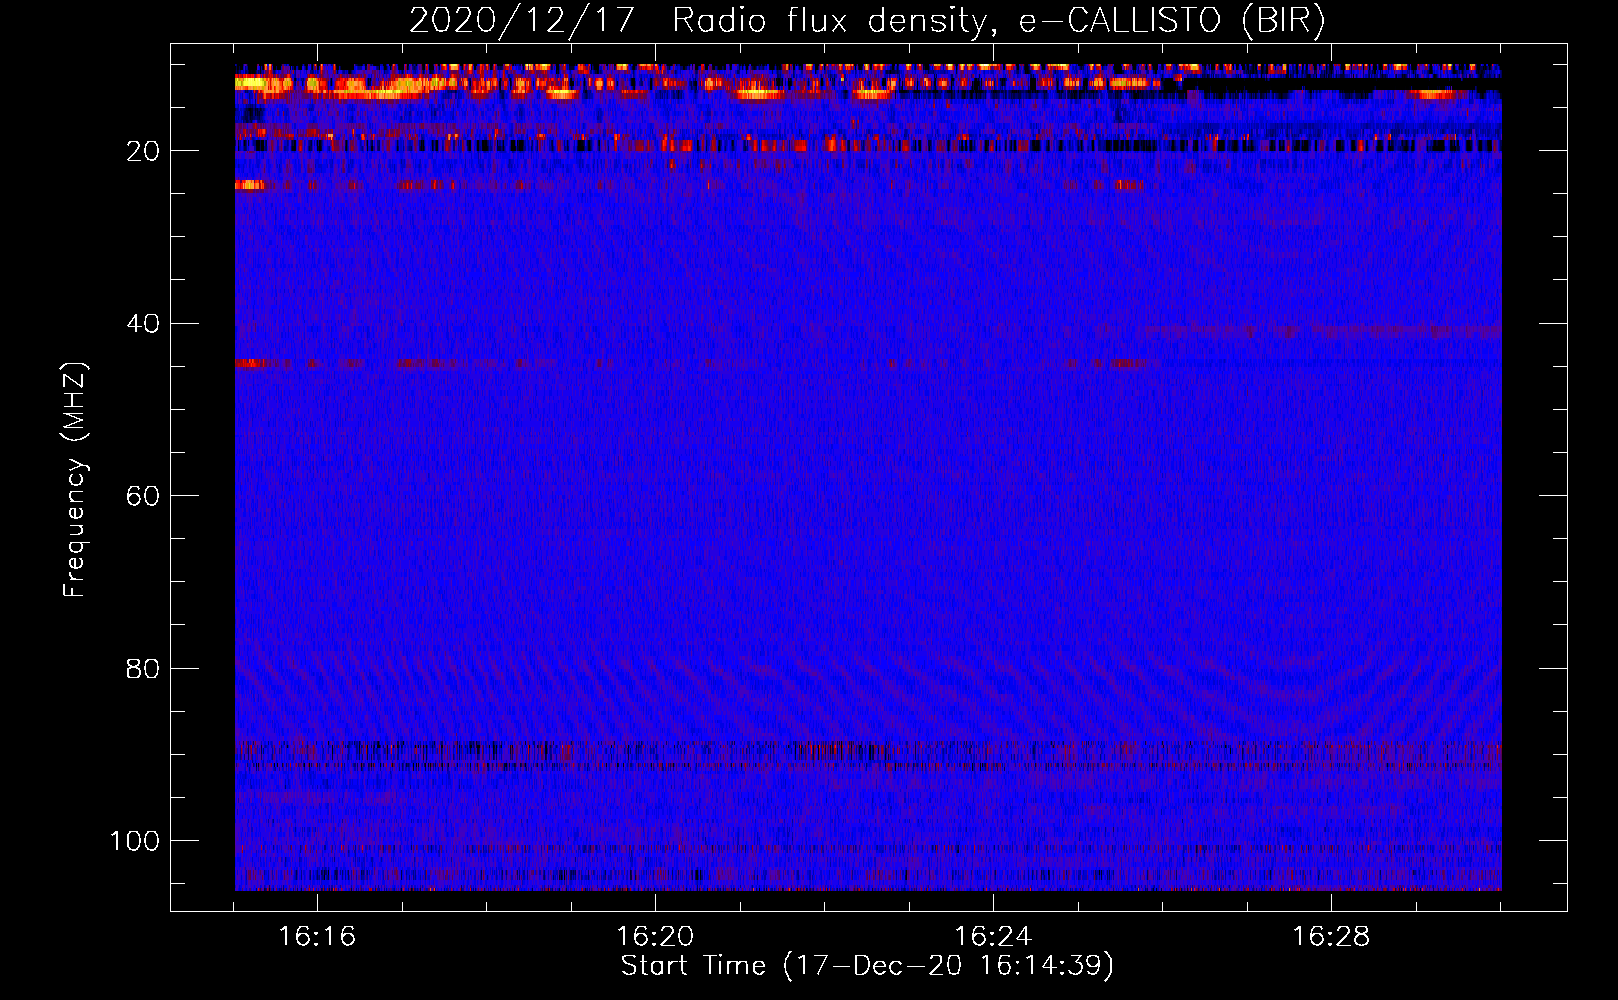
Task: Click the 16:20 time tick label
Action: pyautogui.click(x=655, y=937)
